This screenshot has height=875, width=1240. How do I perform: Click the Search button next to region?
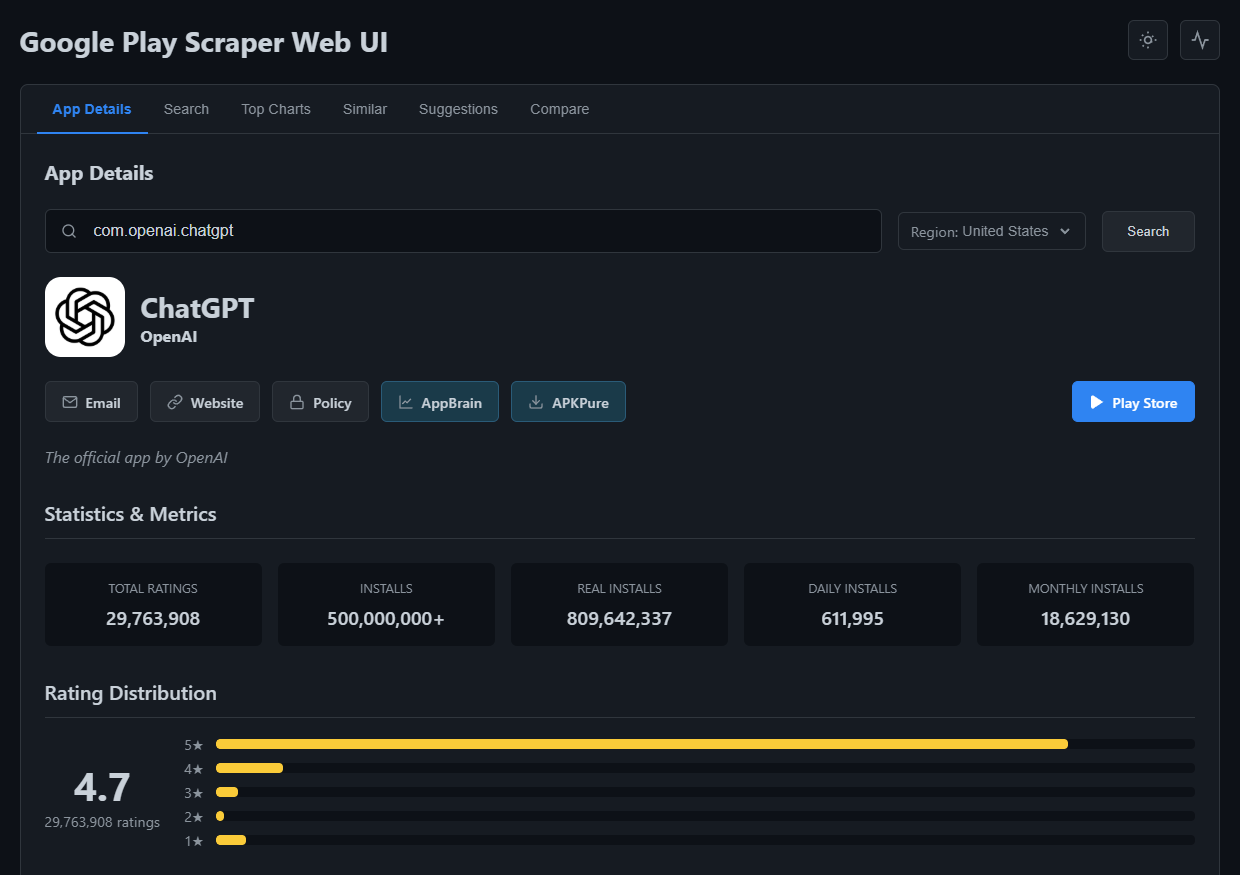tap(1148, 231)
